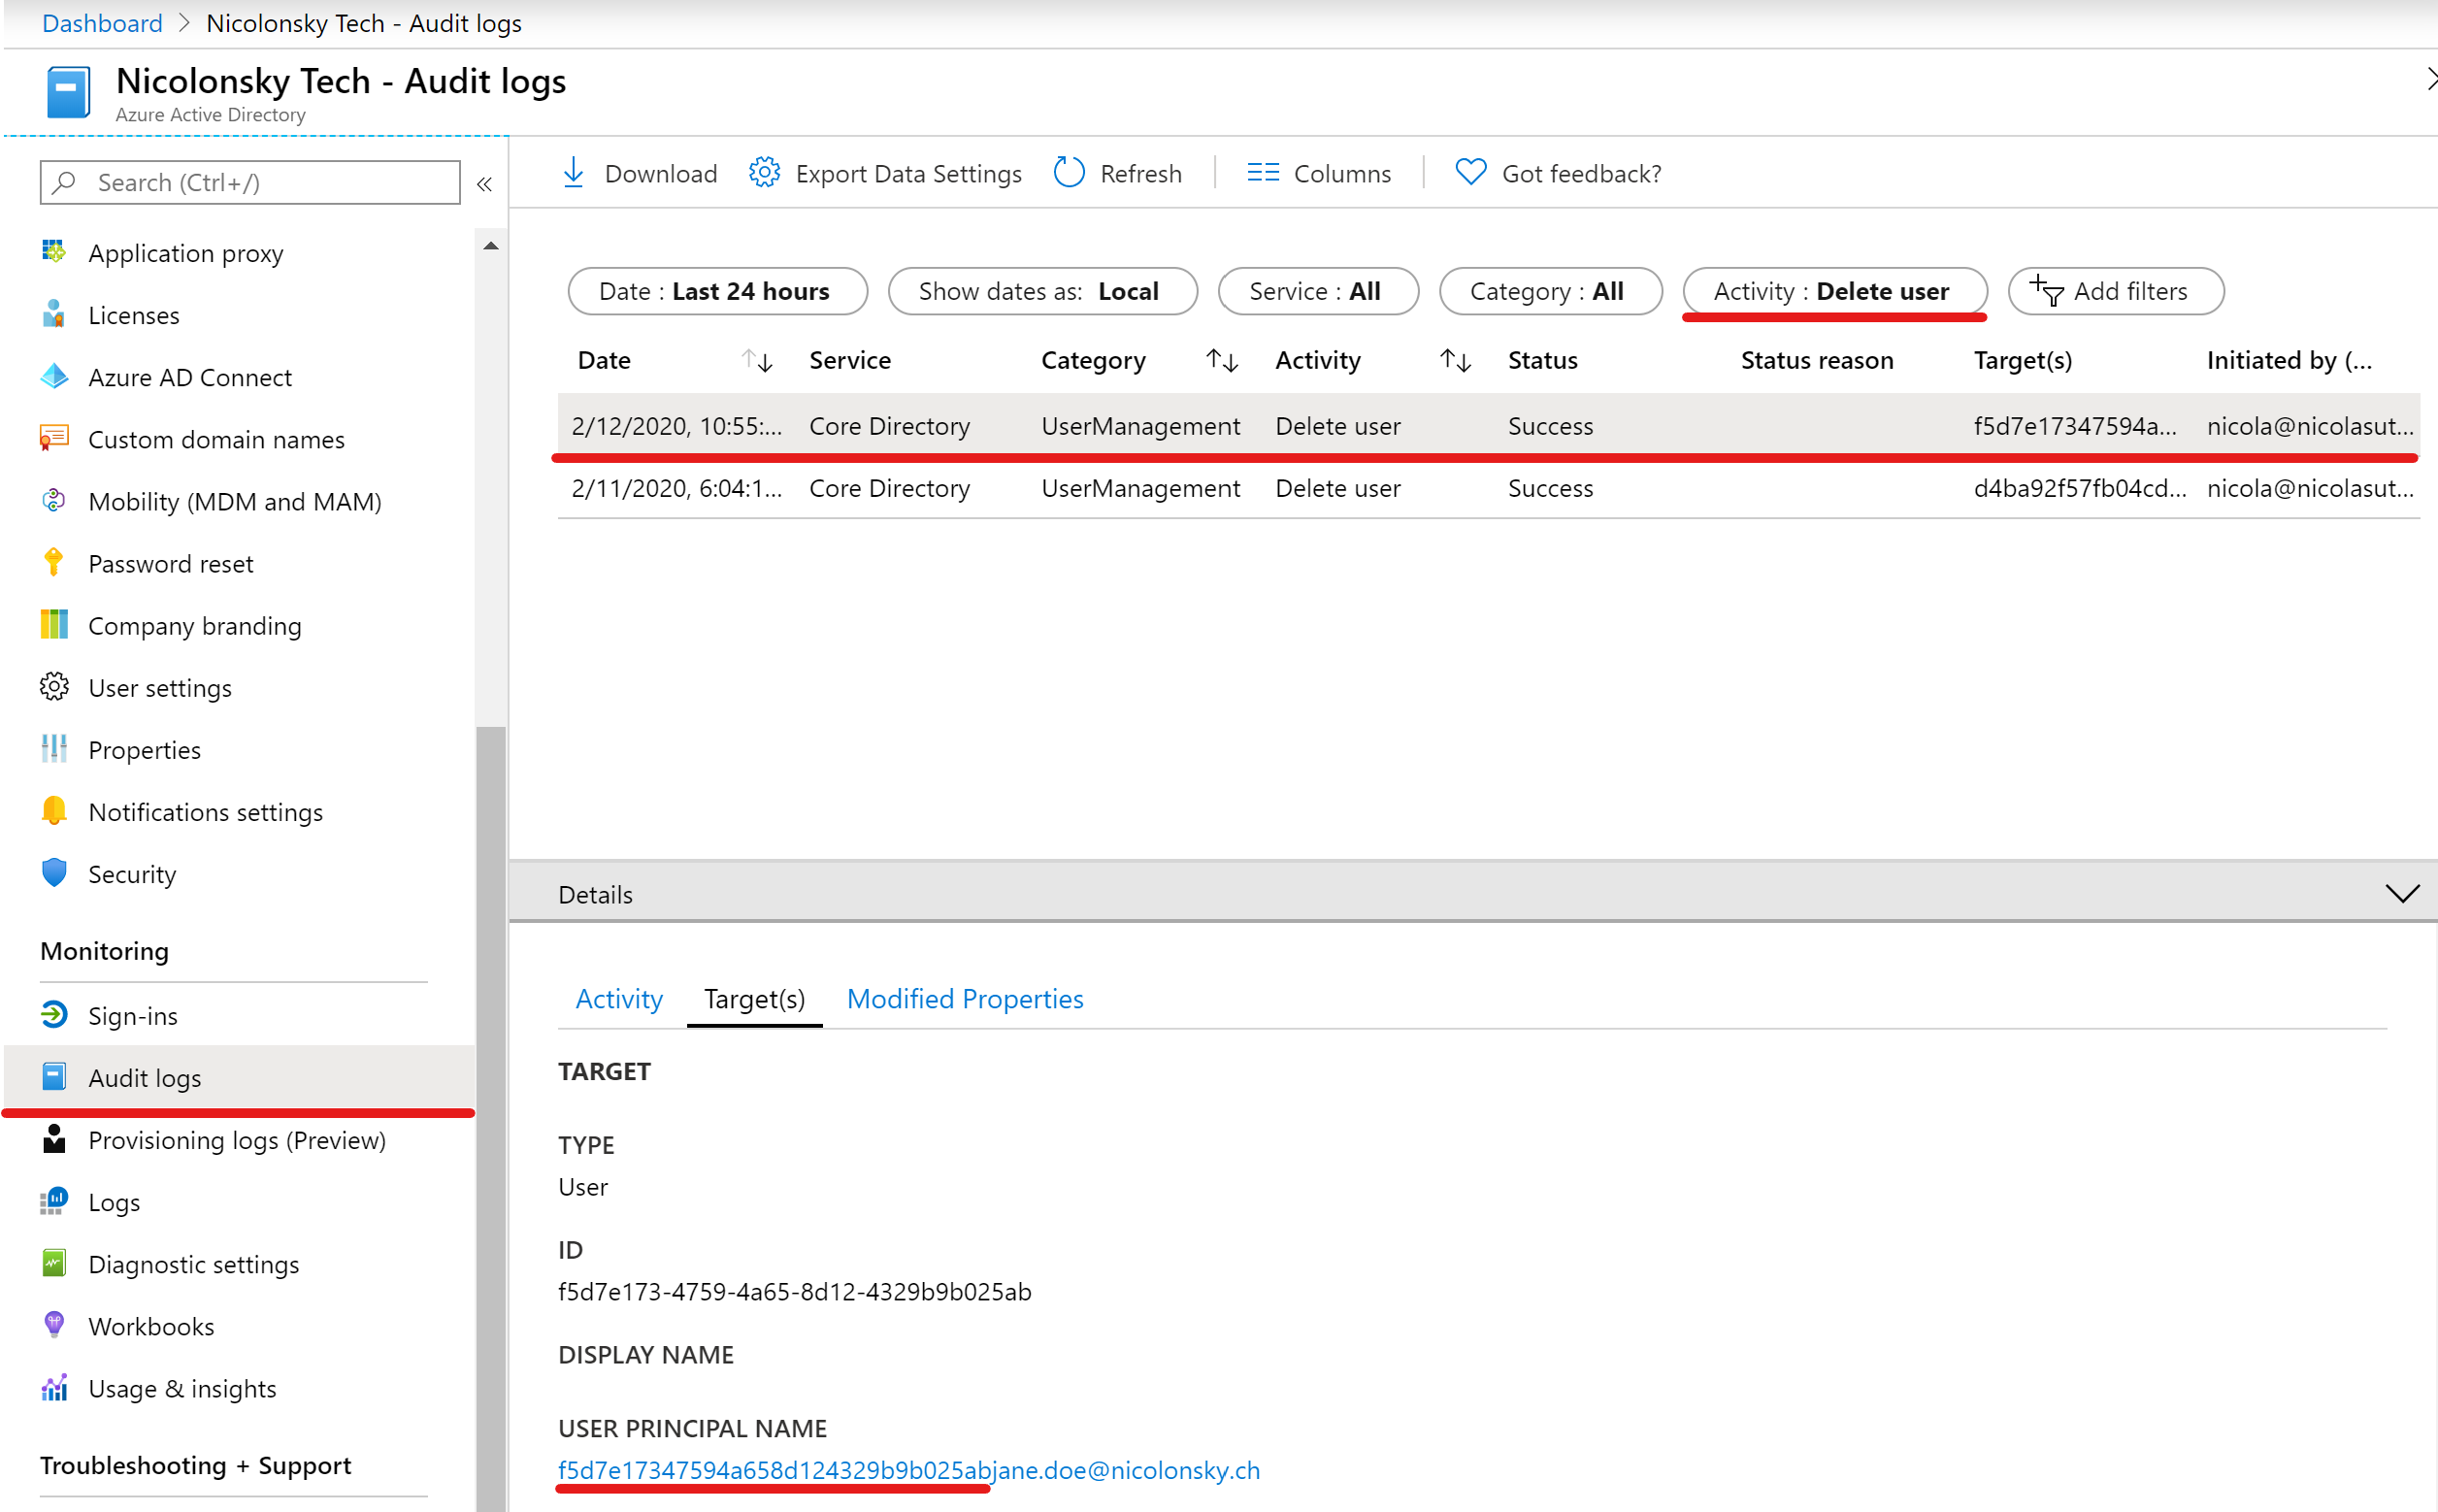
Task: Open the Activity Delete user filter
Action: coord(1834,291)
